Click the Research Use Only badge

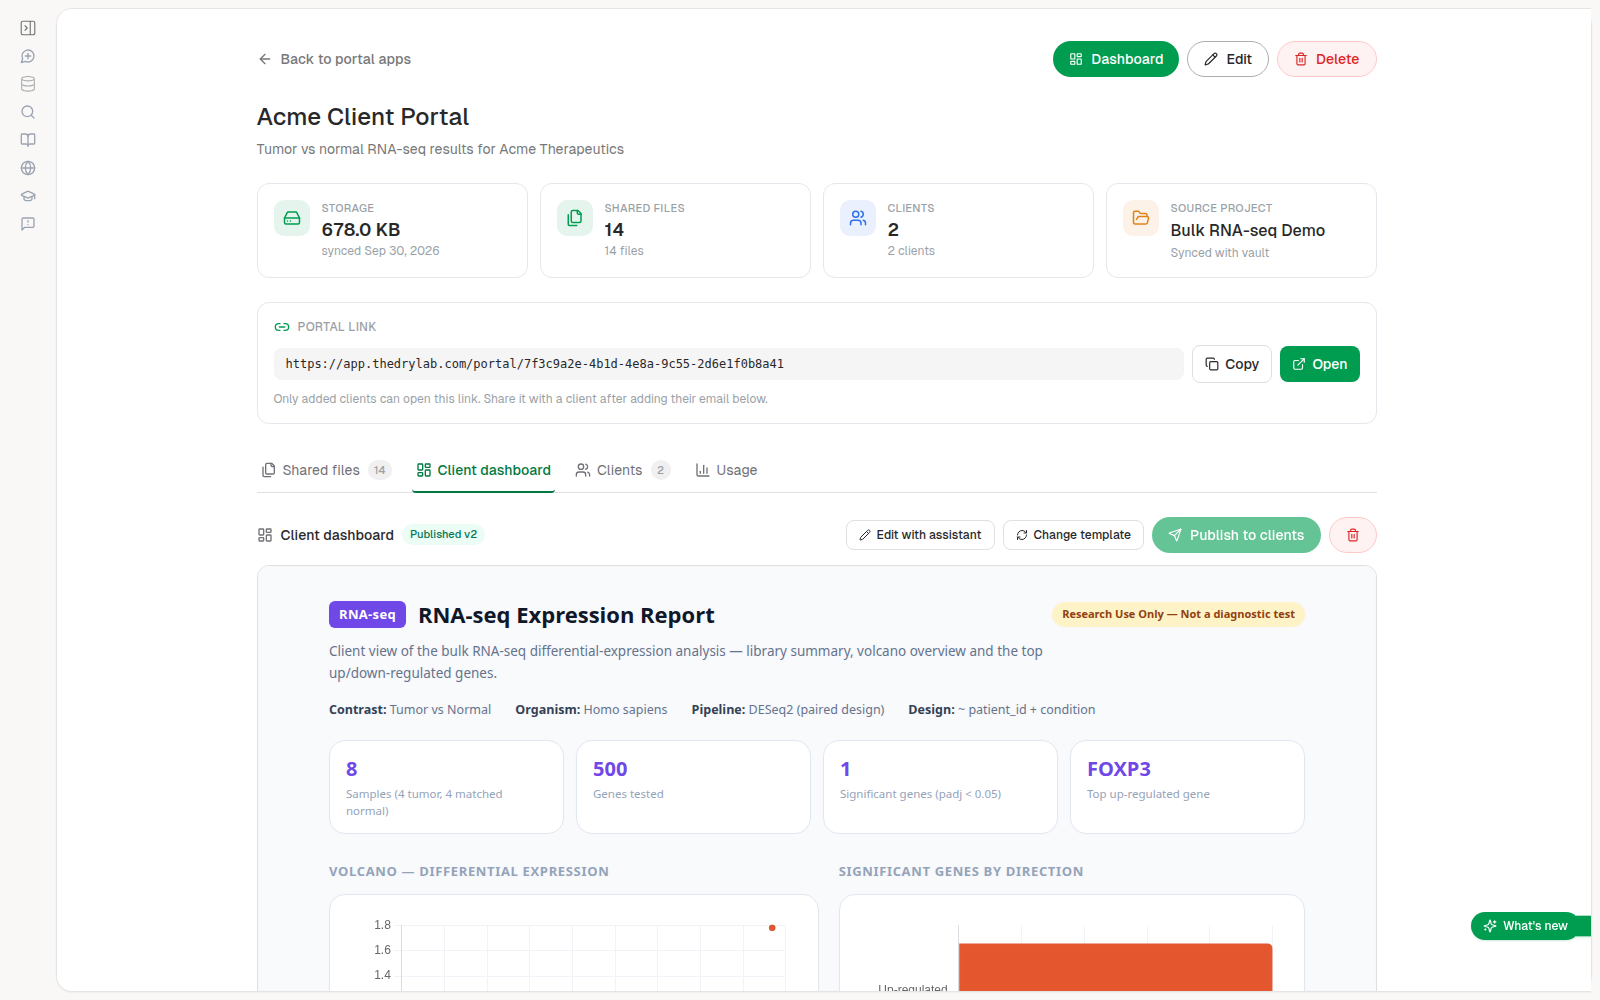(x=1178, y=614)
